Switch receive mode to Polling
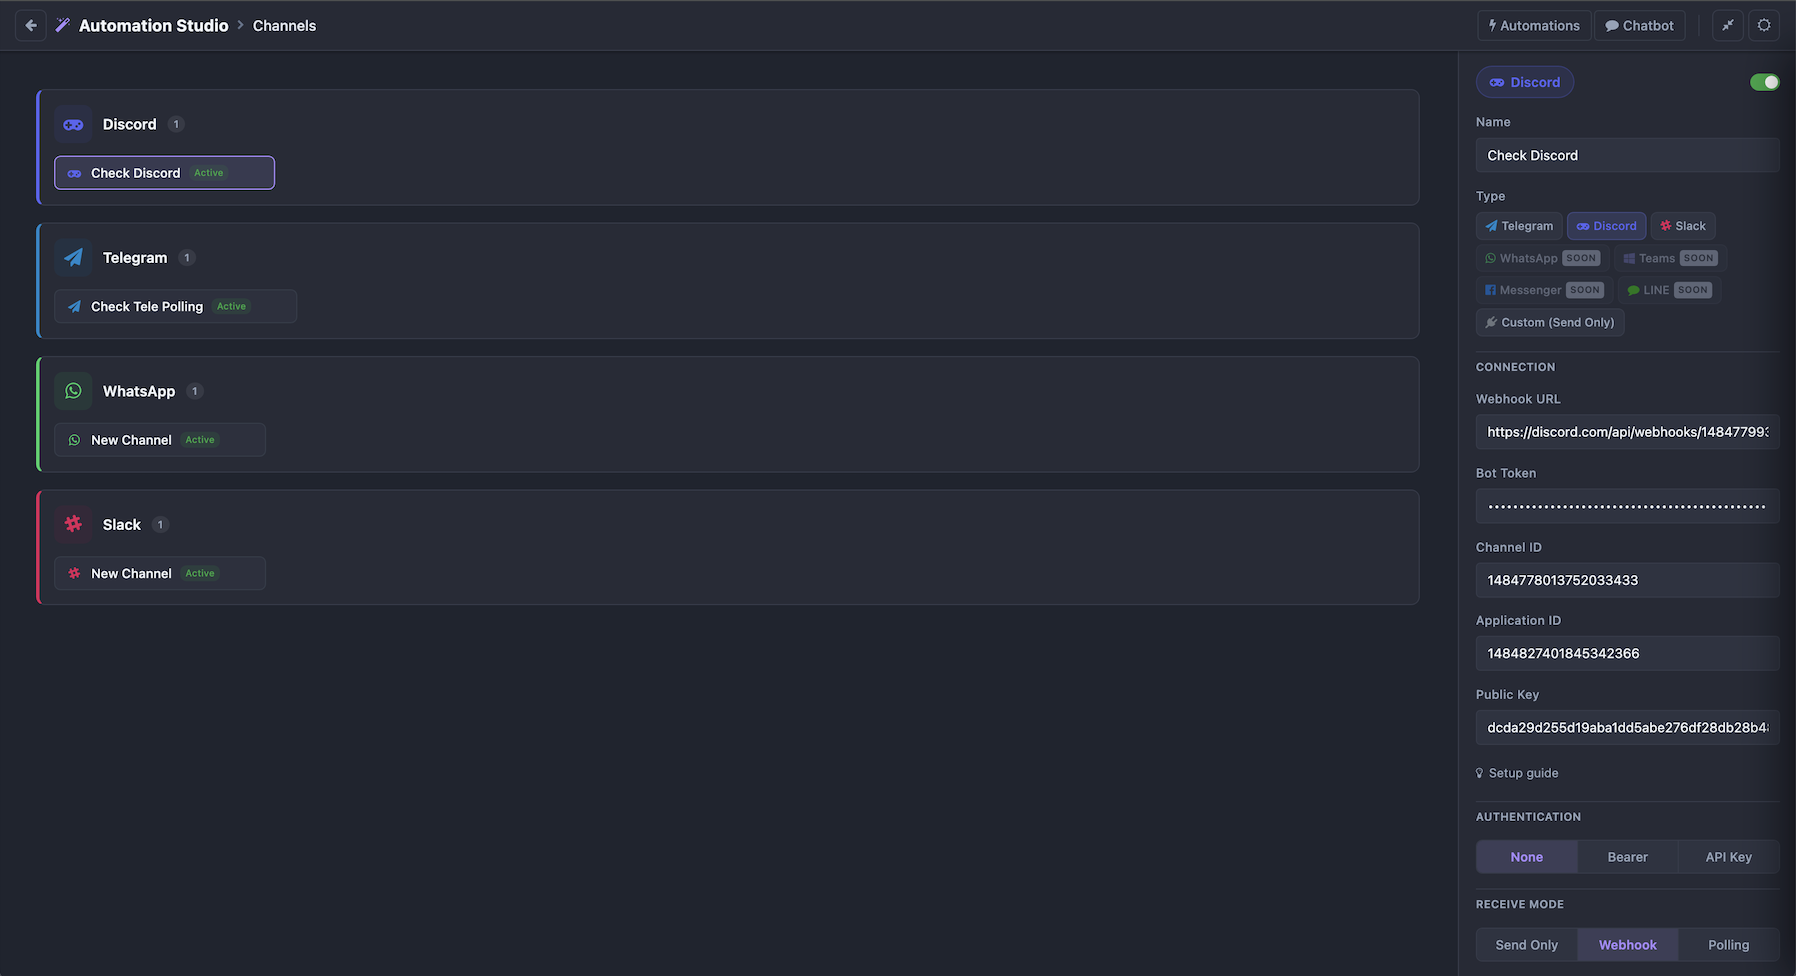The height and width of the screenshot is (976, 1796). pyautogui.click(x=1728, y=944)
